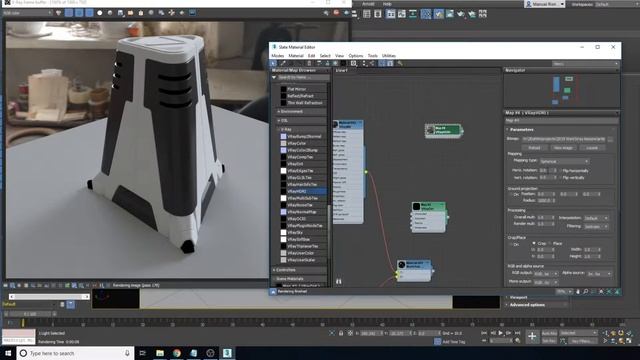Click the VRayHDRI Map #4 node in the view
Image resolution: width=640 pixels, height=360 pixels.
click(x=443, y=130)
